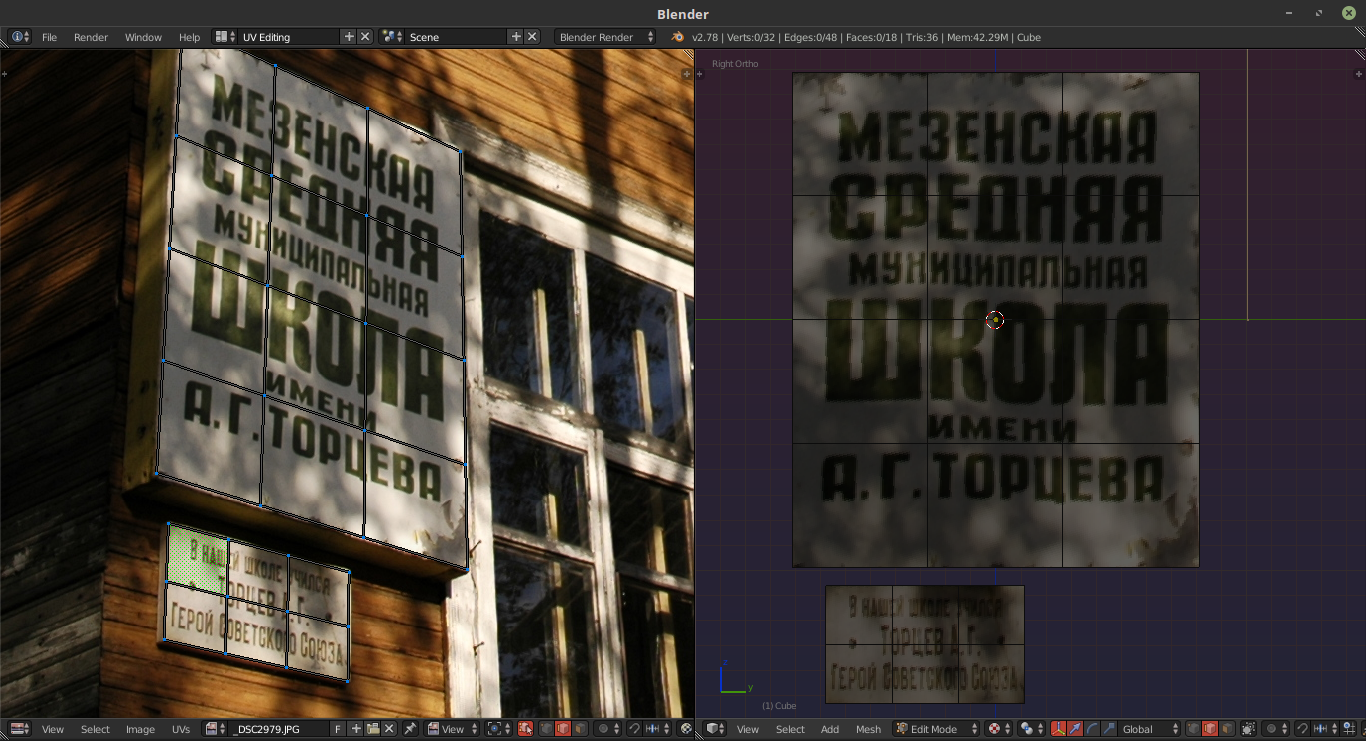The width and height of the screenshot is (1366, 741).
Task: Pin the displayed image
Action: [410, 729]
